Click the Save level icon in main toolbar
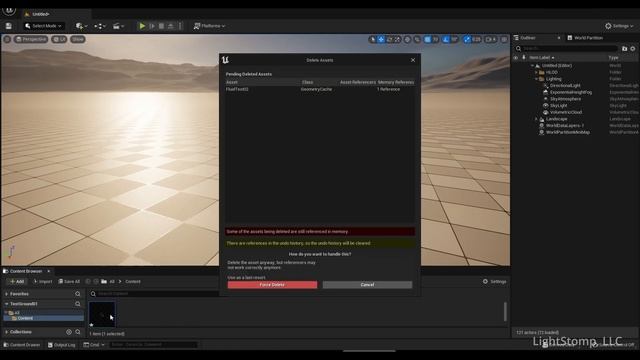The height and width of the screenshot is (360, 640). click(9, 26)
